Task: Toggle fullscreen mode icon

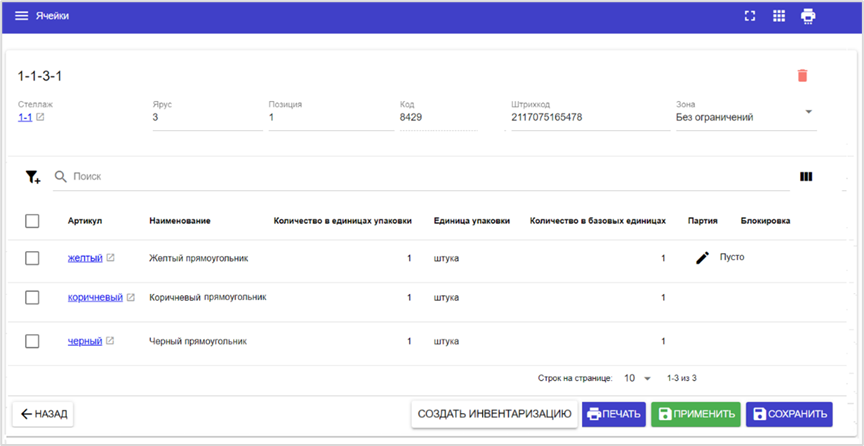Action: click(750, 16)
